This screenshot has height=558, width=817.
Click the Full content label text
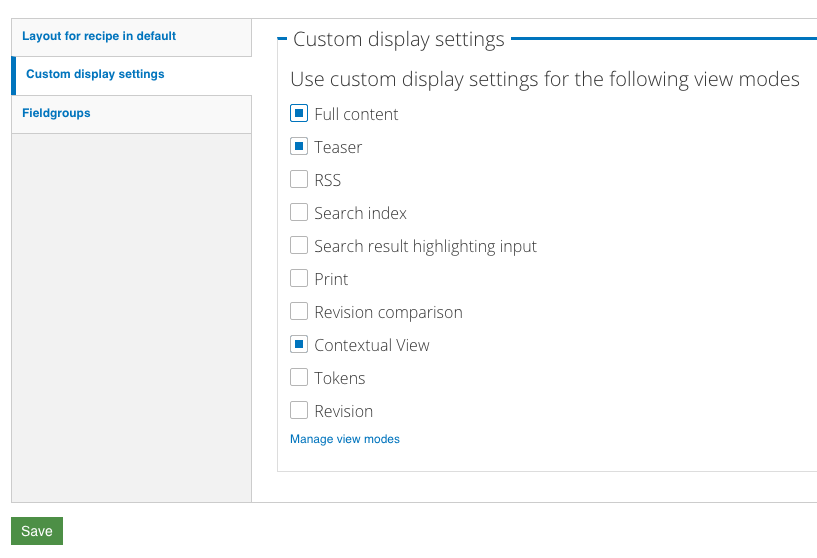356,114
